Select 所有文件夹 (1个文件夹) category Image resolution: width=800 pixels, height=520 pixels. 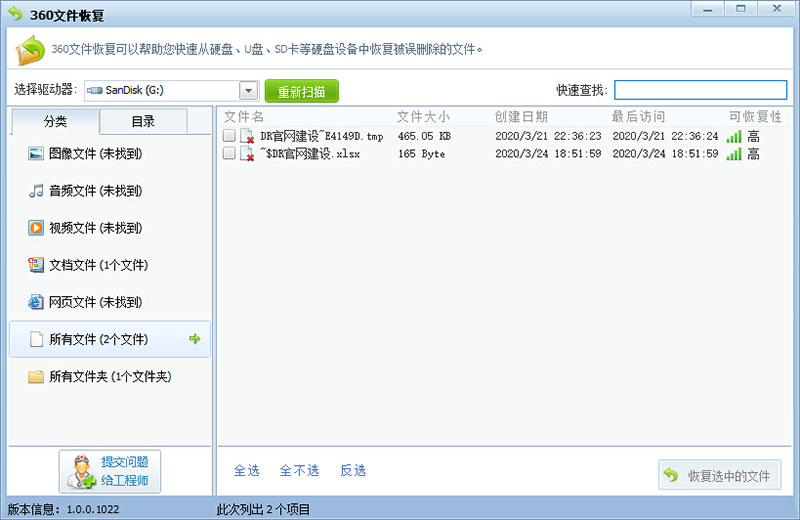pos(110,377)
